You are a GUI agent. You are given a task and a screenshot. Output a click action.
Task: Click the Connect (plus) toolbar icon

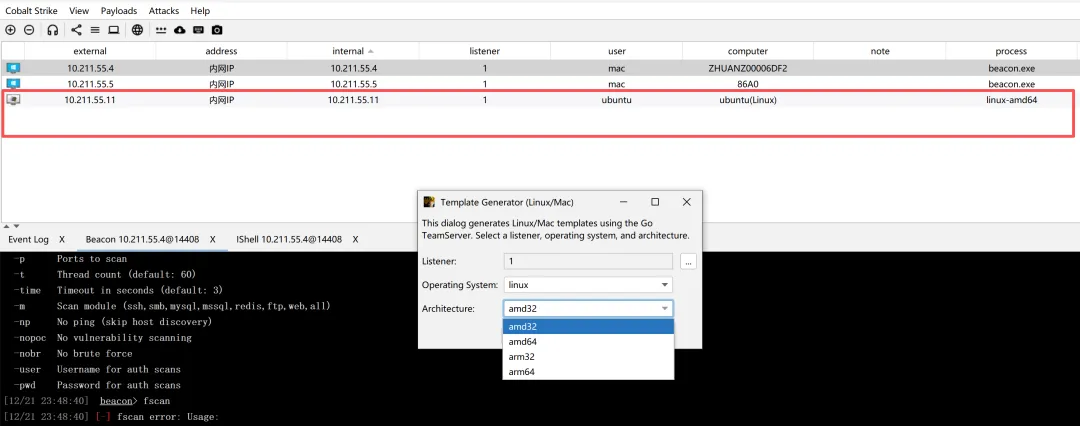[10, 30]
